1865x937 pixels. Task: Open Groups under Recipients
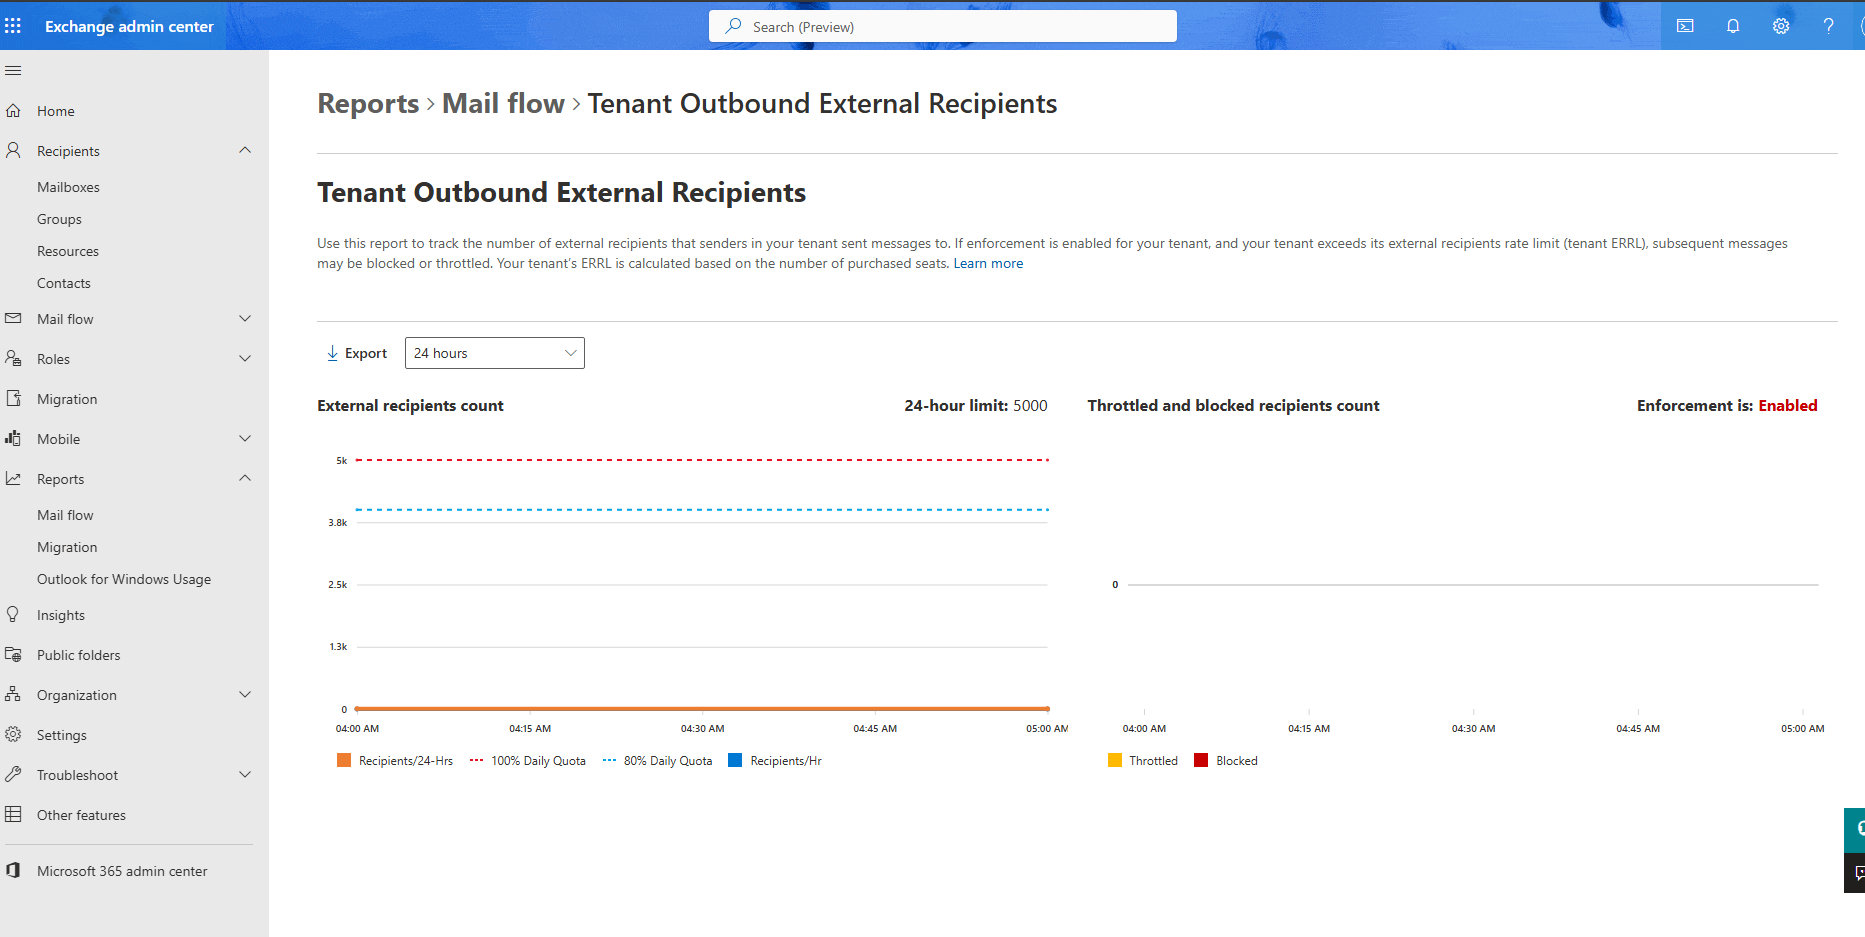point(59,219)
